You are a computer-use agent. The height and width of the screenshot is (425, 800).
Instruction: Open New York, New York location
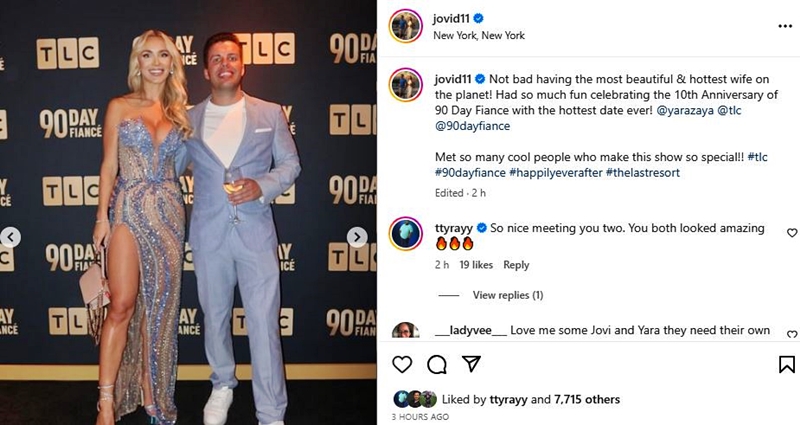(479, 35)
